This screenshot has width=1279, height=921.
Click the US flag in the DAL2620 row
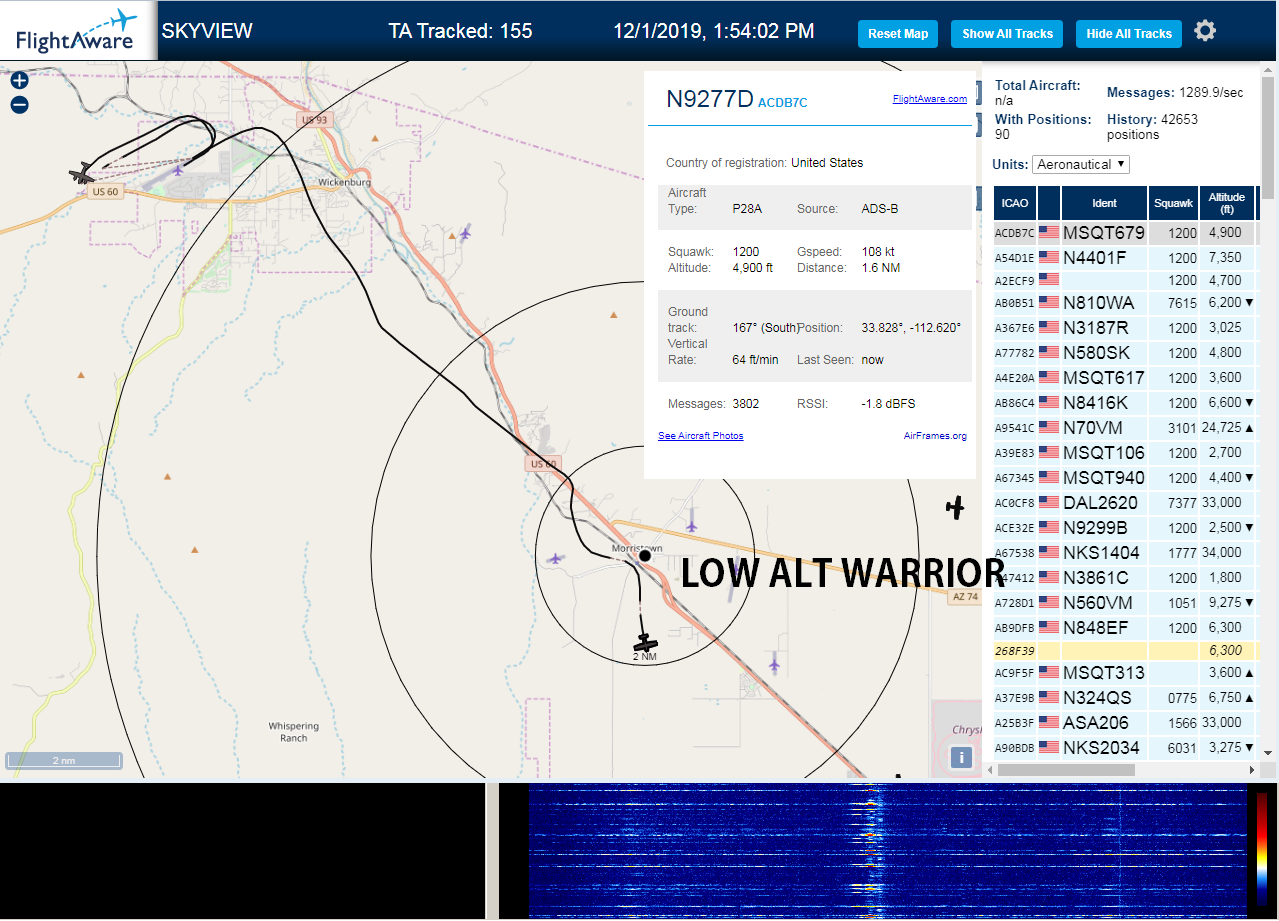click(1049, 502)
